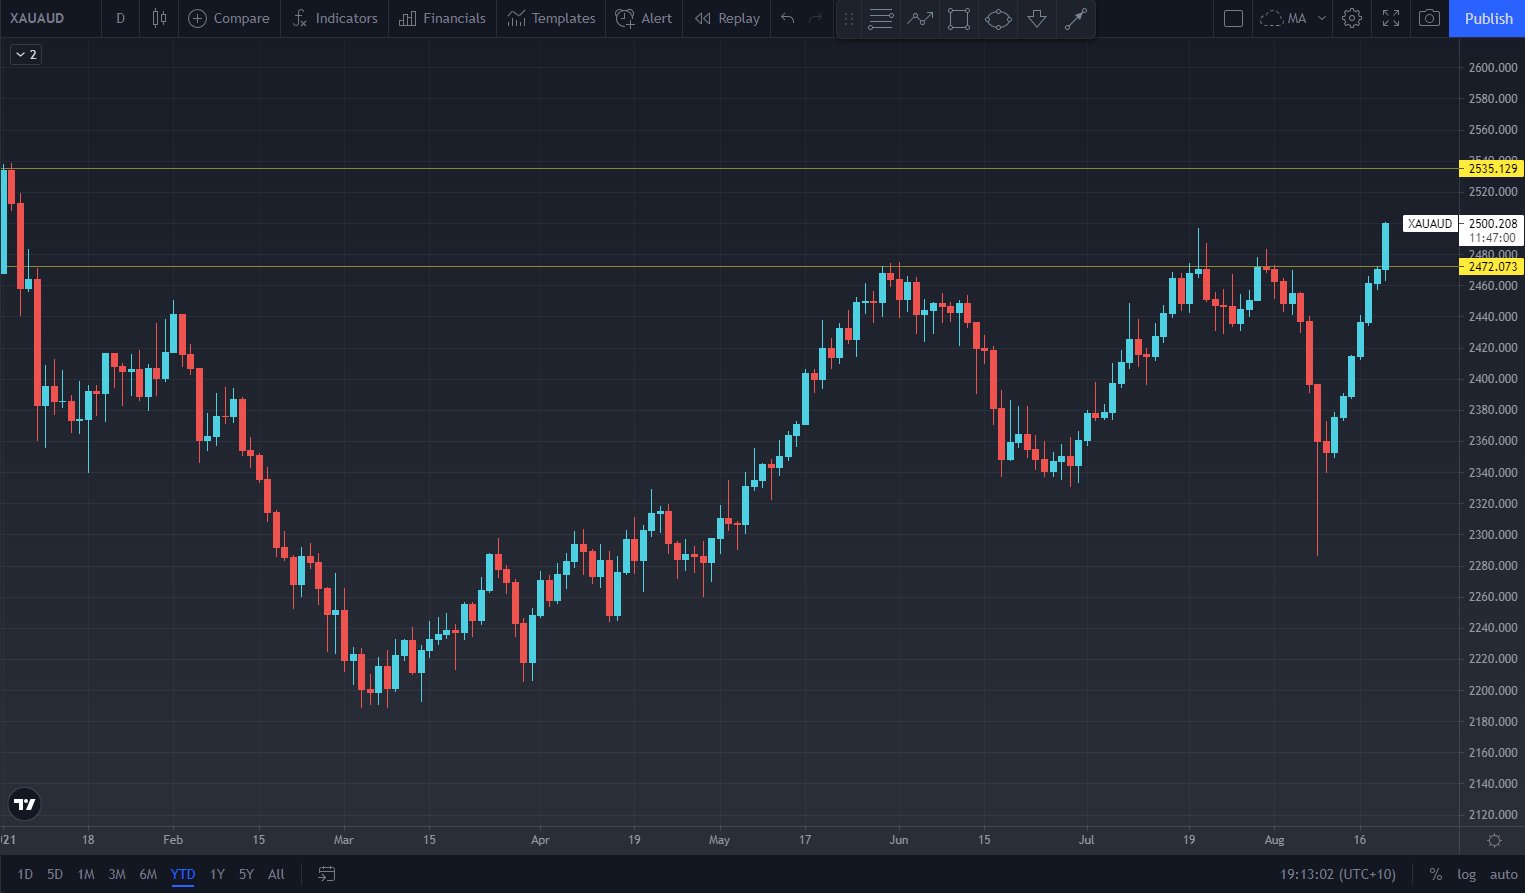Screen dimensions: 1525x893
Task: Publish the chart idea
Action: click(1488, 18)
